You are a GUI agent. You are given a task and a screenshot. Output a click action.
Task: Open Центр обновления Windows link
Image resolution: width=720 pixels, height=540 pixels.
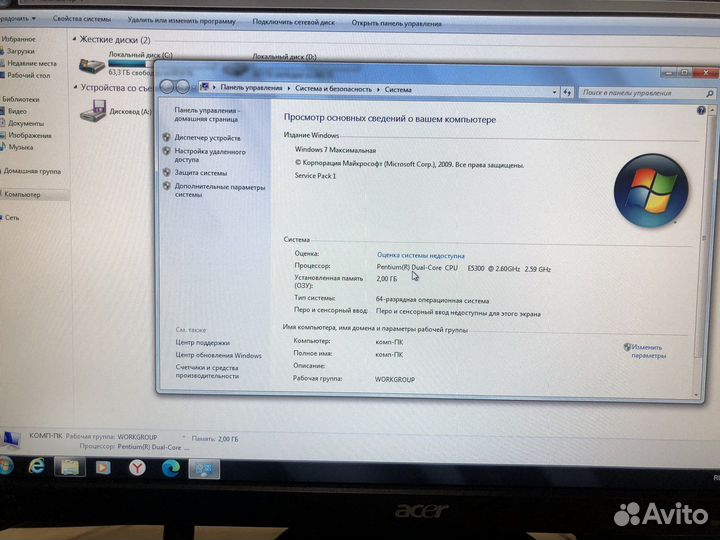[219, 355]
